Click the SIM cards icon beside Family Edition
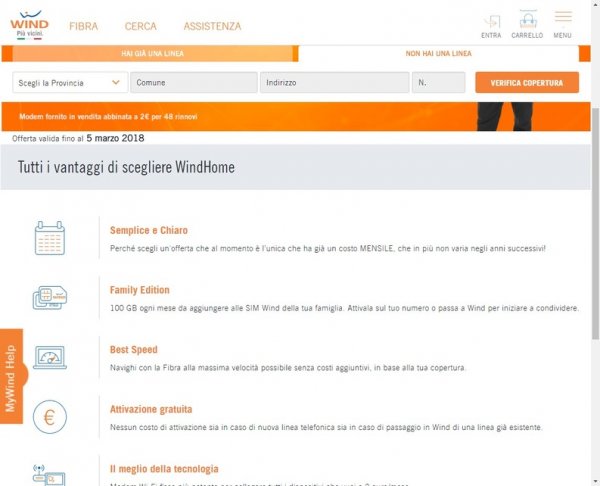The height and width of the screenshot is (486, 600). click(50, 297)
